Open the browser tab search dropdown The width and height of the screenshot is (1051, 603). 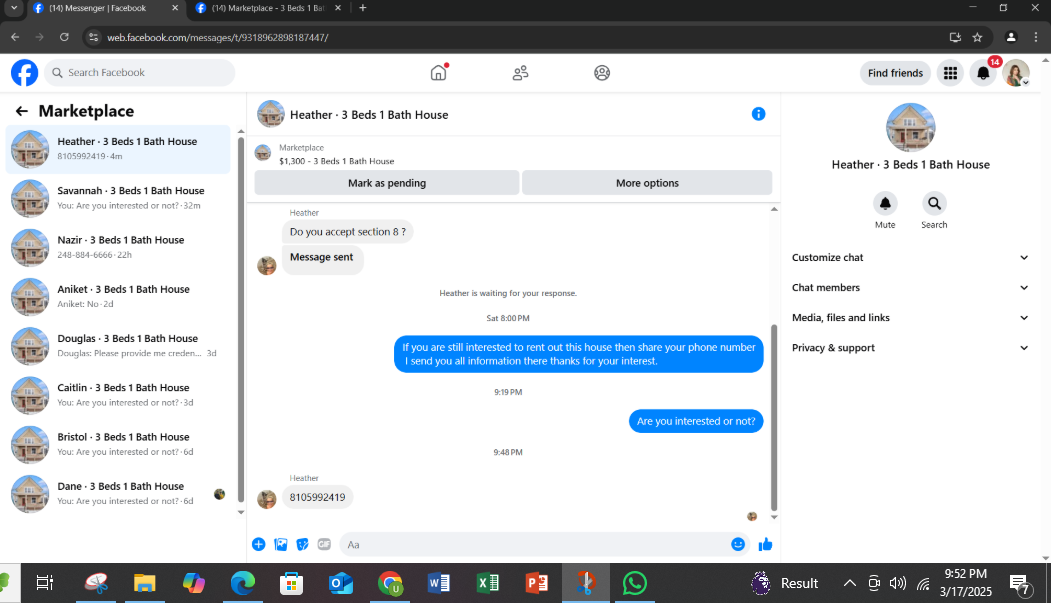tap(13, 8)
